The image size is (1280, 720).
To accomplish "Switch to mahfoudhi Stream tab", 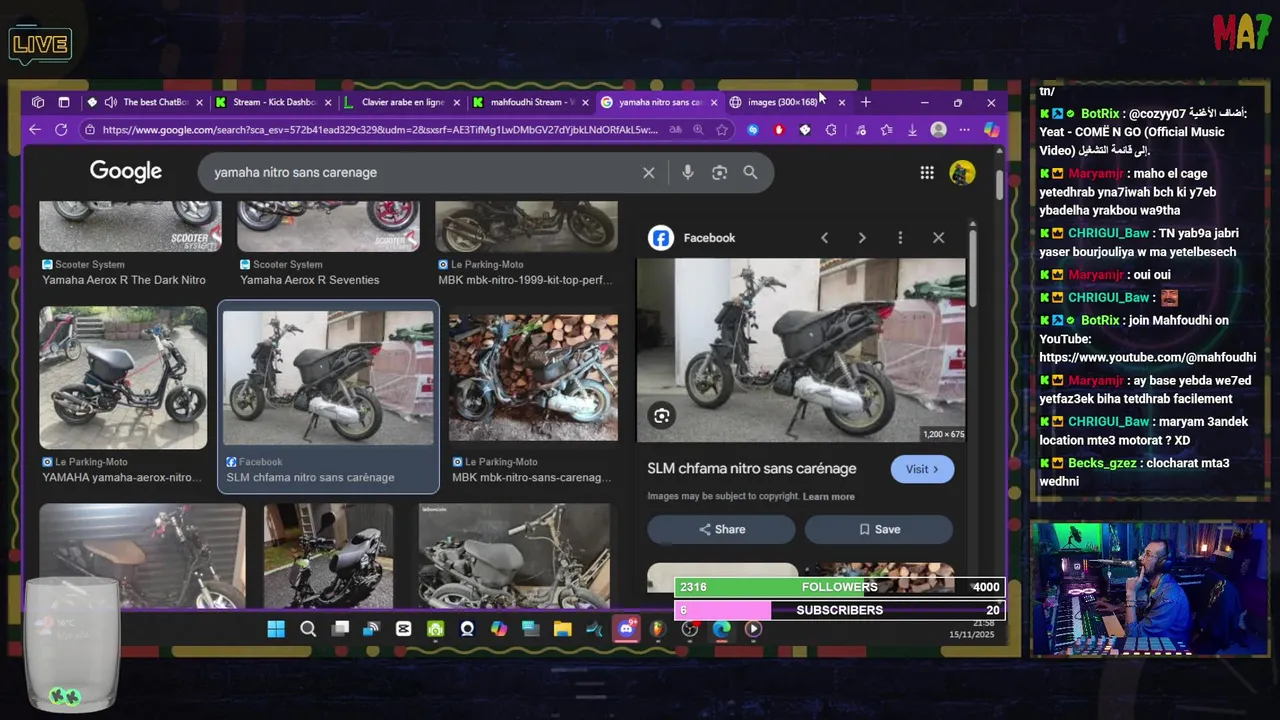I will tap(531, 102).
